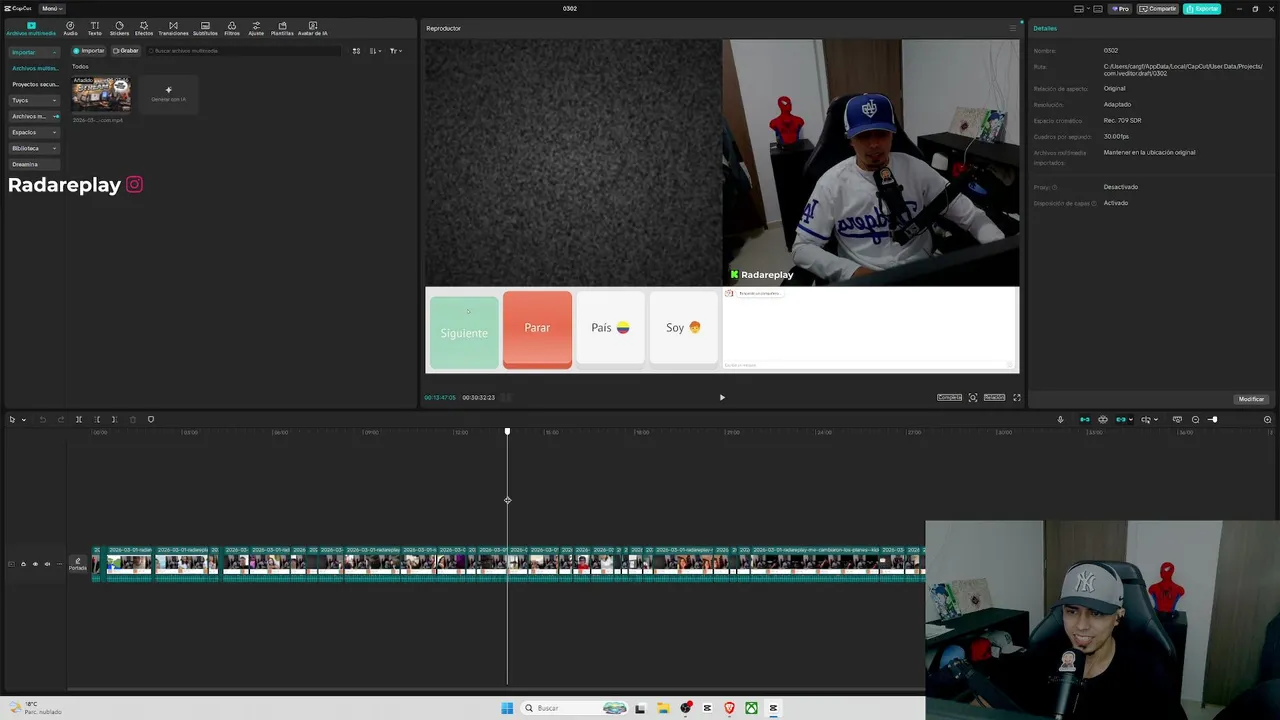Open the Detalles panel tab

pos(1045,28)
